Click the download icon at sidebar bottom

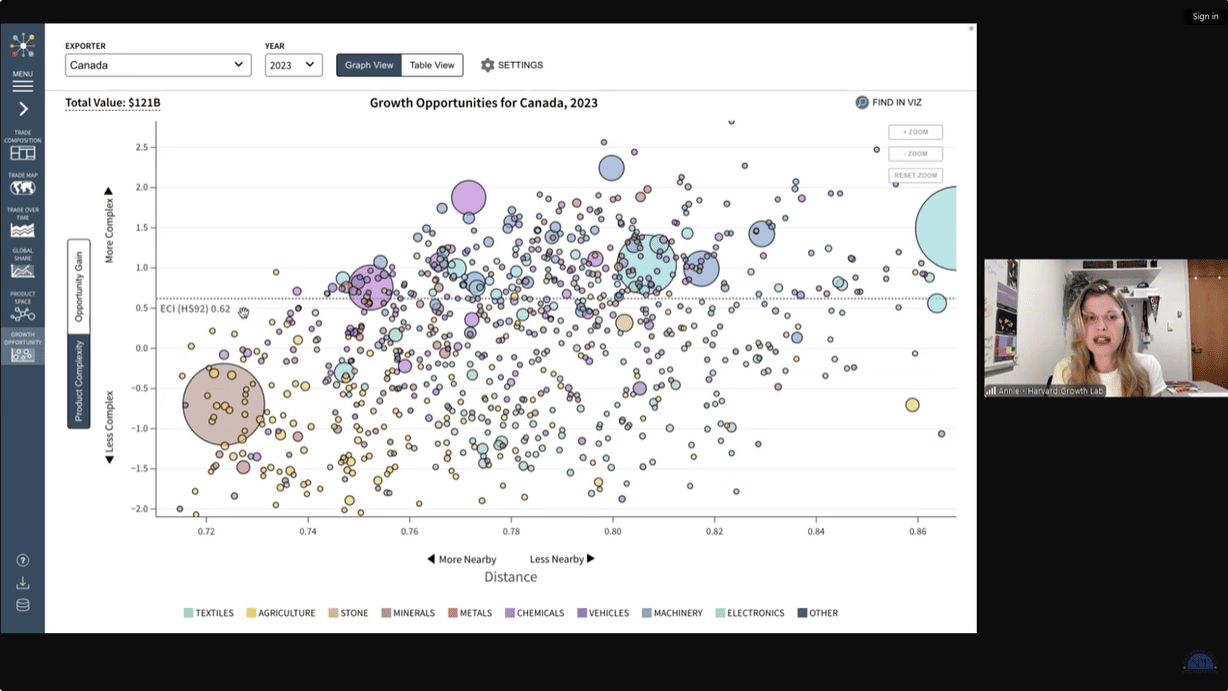click(22, 581)
